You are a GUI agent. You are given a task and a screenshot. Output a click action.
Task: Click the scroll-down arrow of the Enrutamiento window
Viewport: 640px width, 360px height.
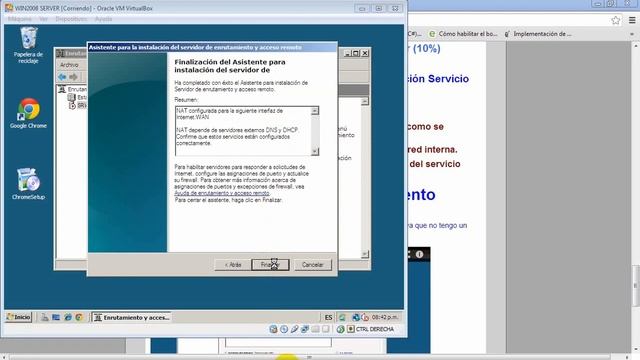(364, 254)
